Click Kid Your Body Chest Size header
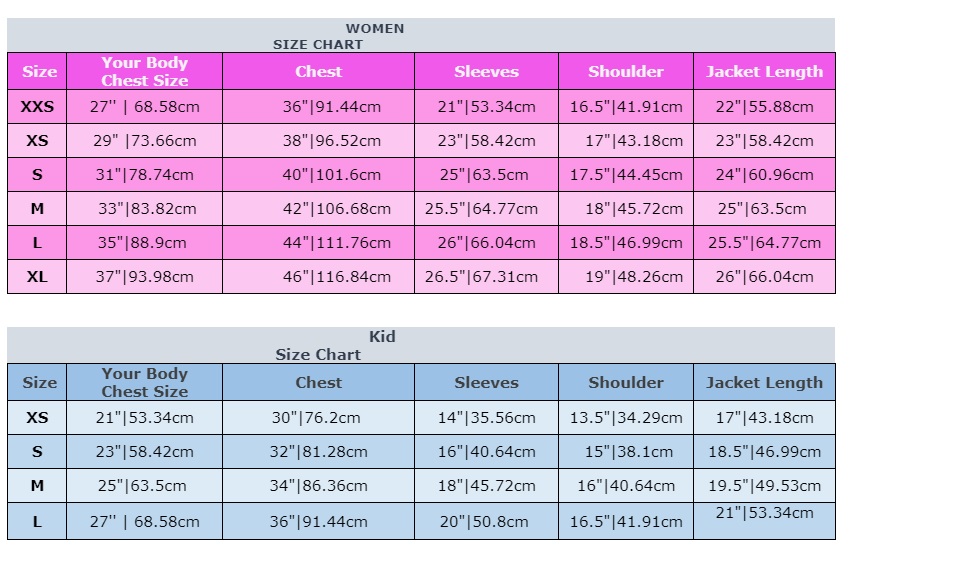Viewport: 975px width, 564px height. tap(144, 382)
